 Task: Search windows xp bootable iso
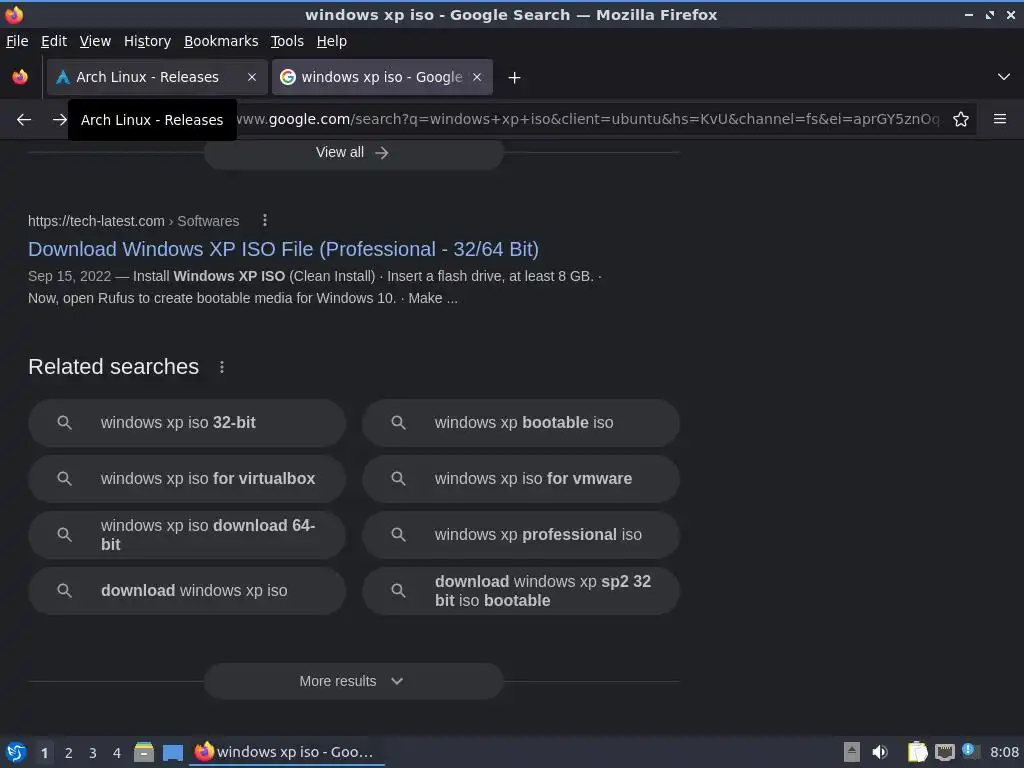click(521, 423)
